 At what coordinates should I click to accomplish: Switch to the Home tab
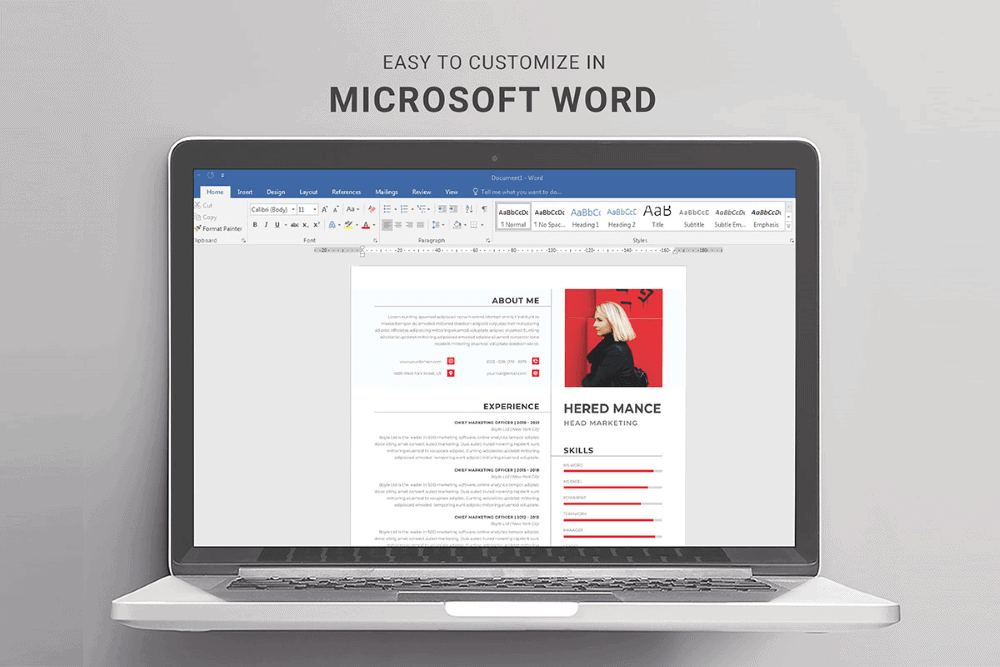pos(215,192)
